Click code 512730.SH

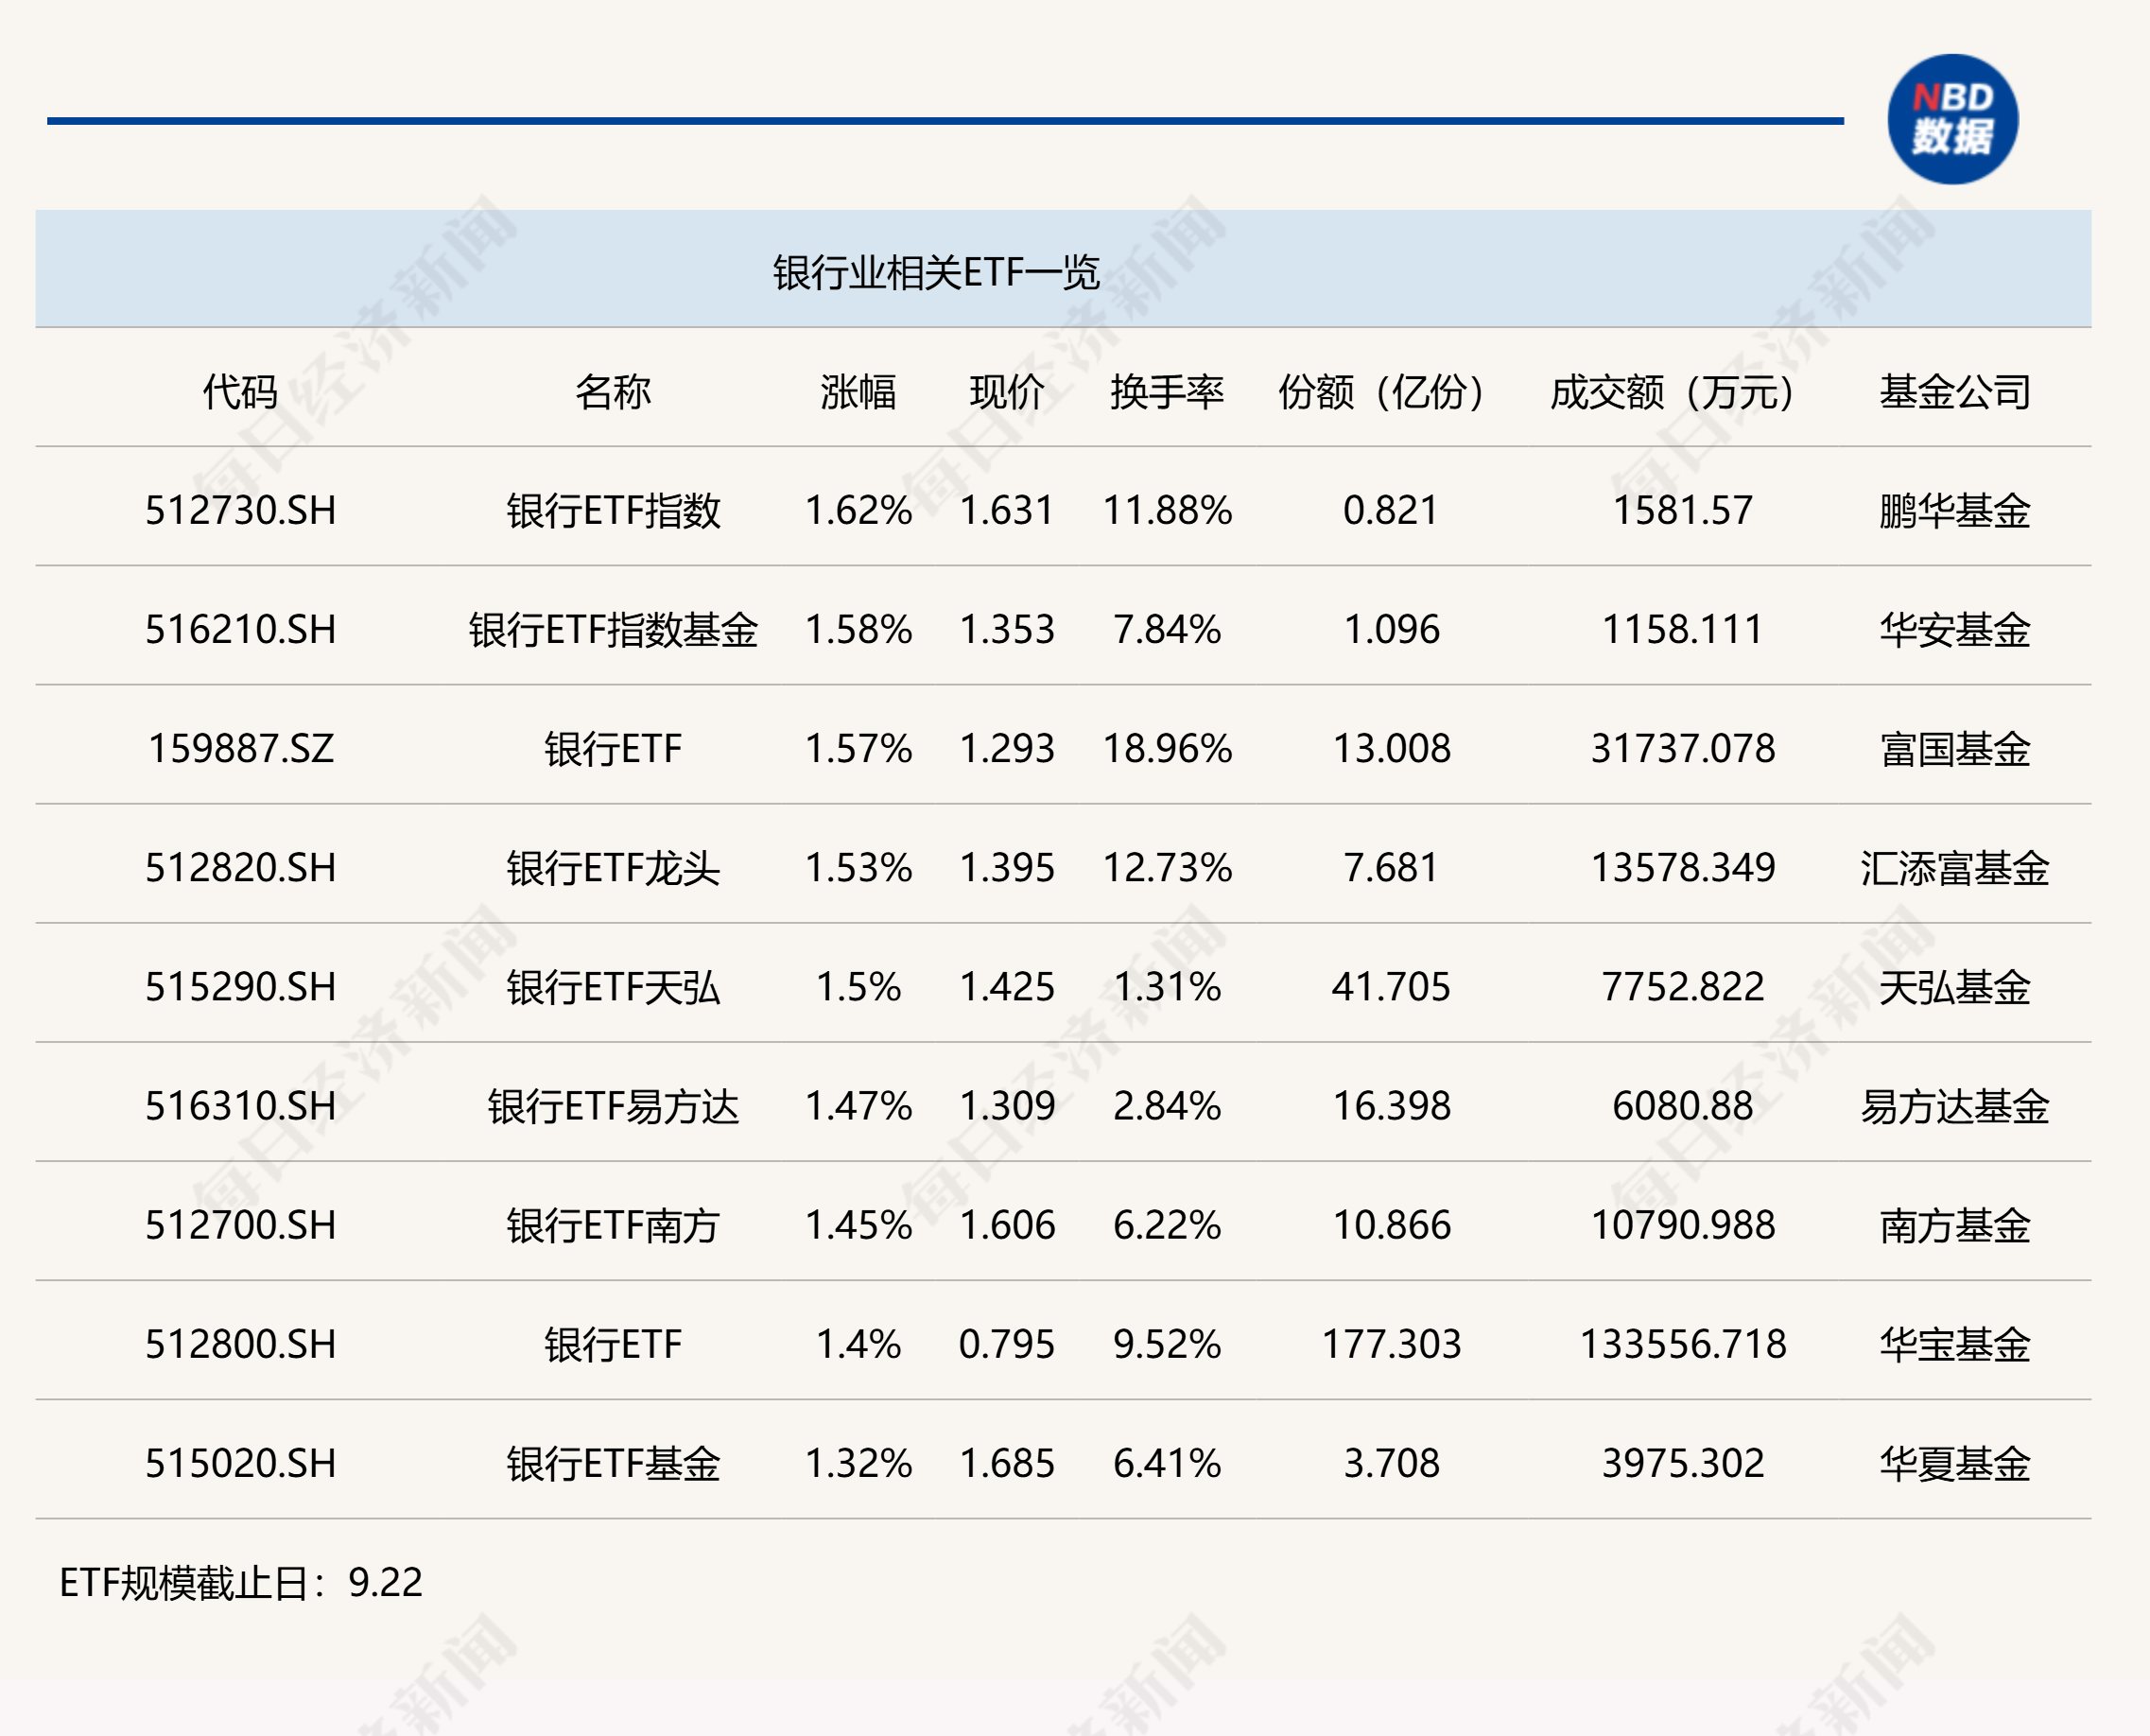(240, 510)
